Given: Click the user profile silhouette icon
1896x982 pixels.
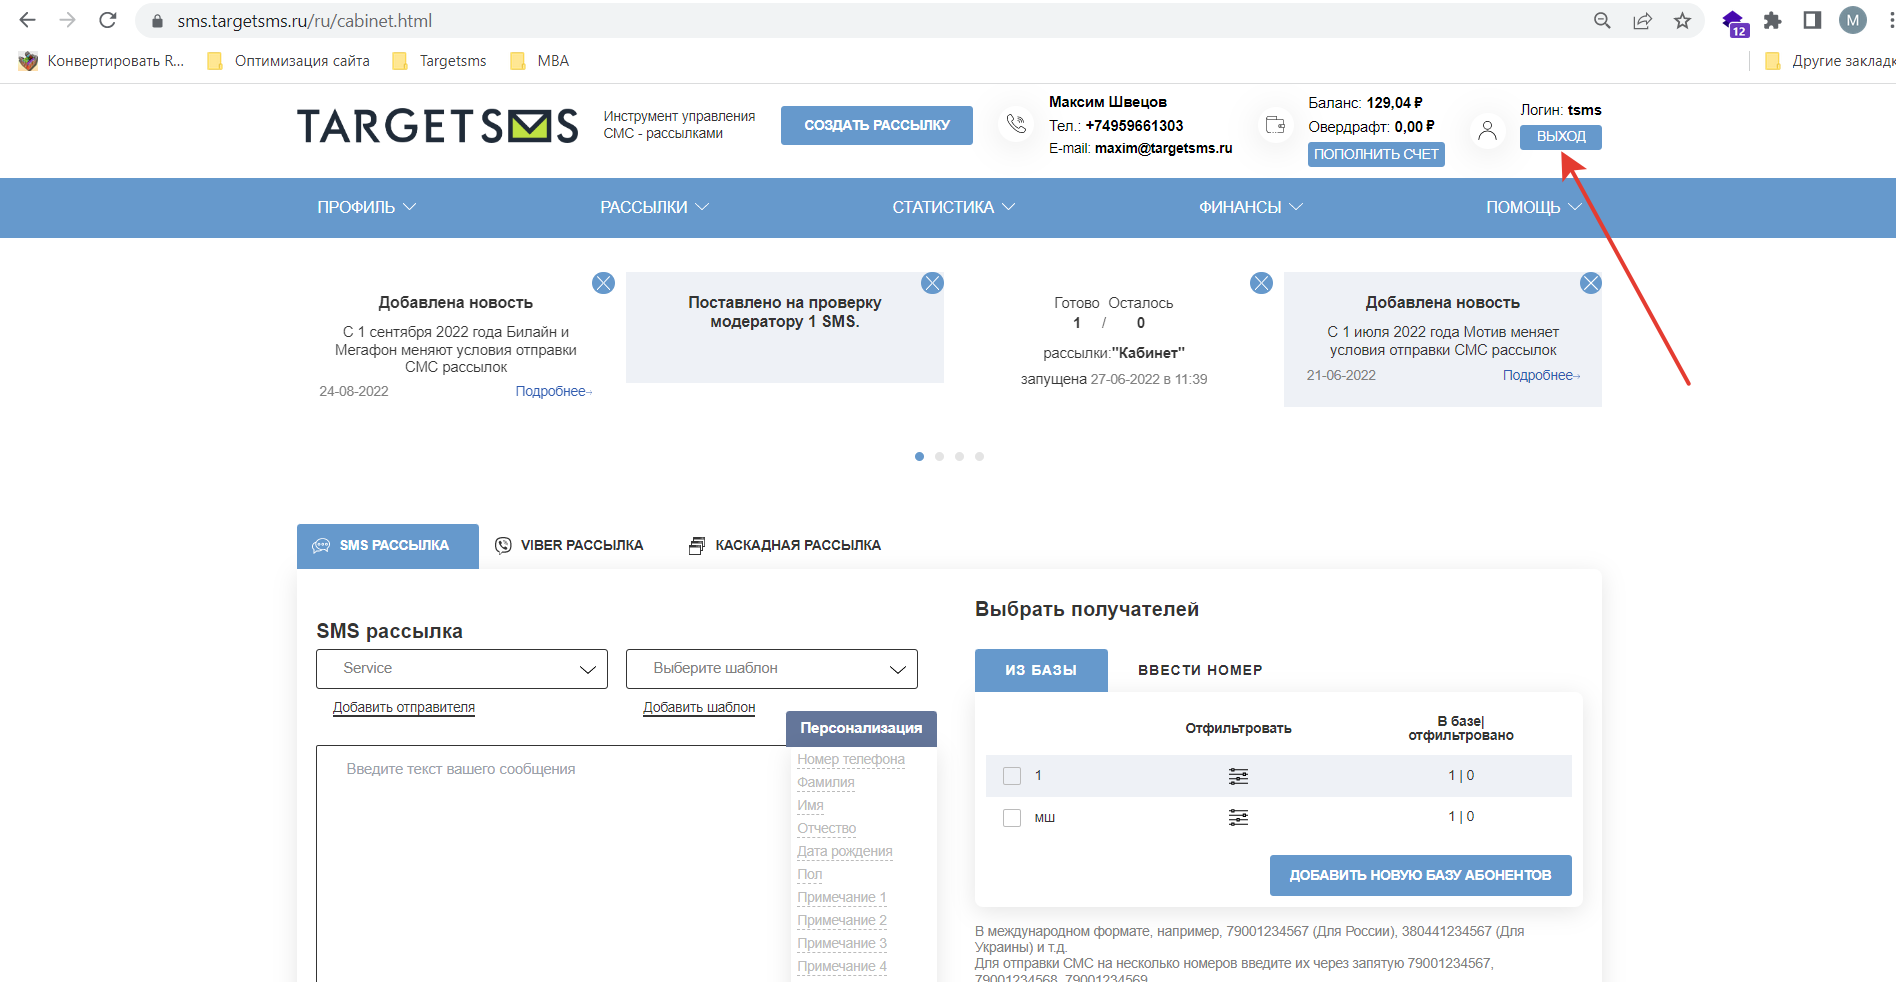Looking at the screenshot, I should pyautogui.click(x=1487, y=130).
